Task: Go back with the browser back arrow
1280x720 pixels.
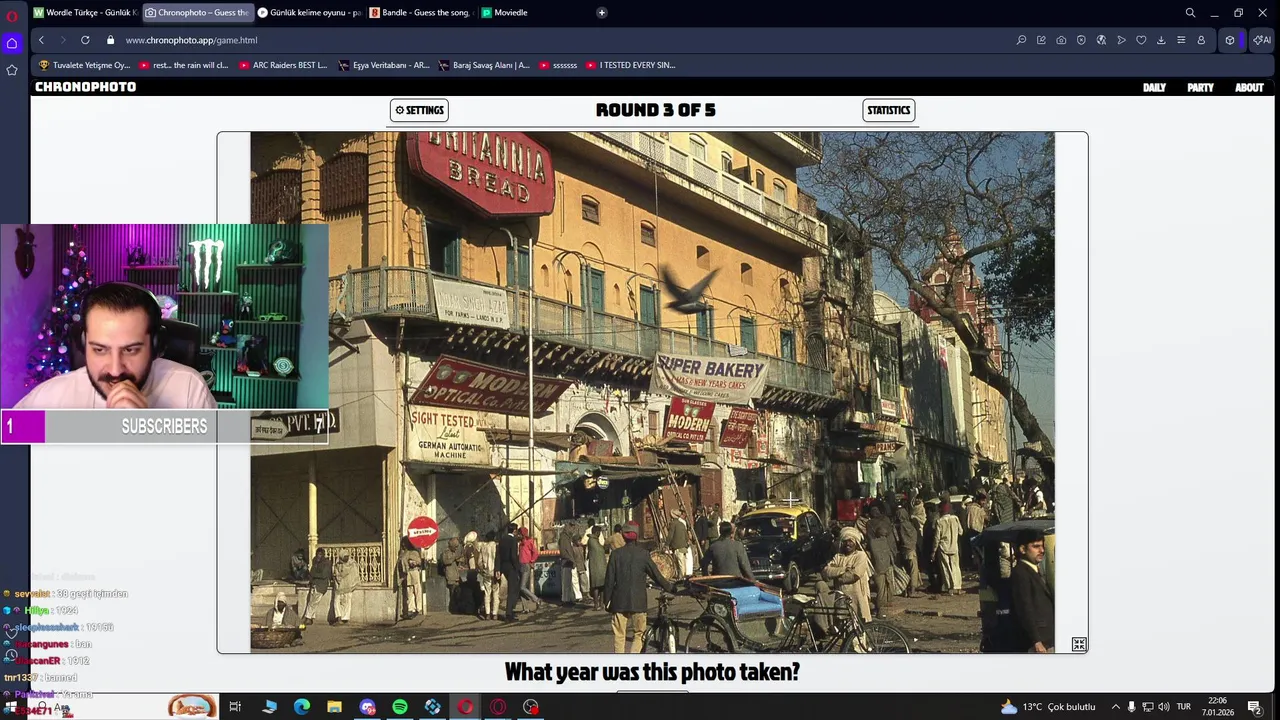Action: (41, 40)
